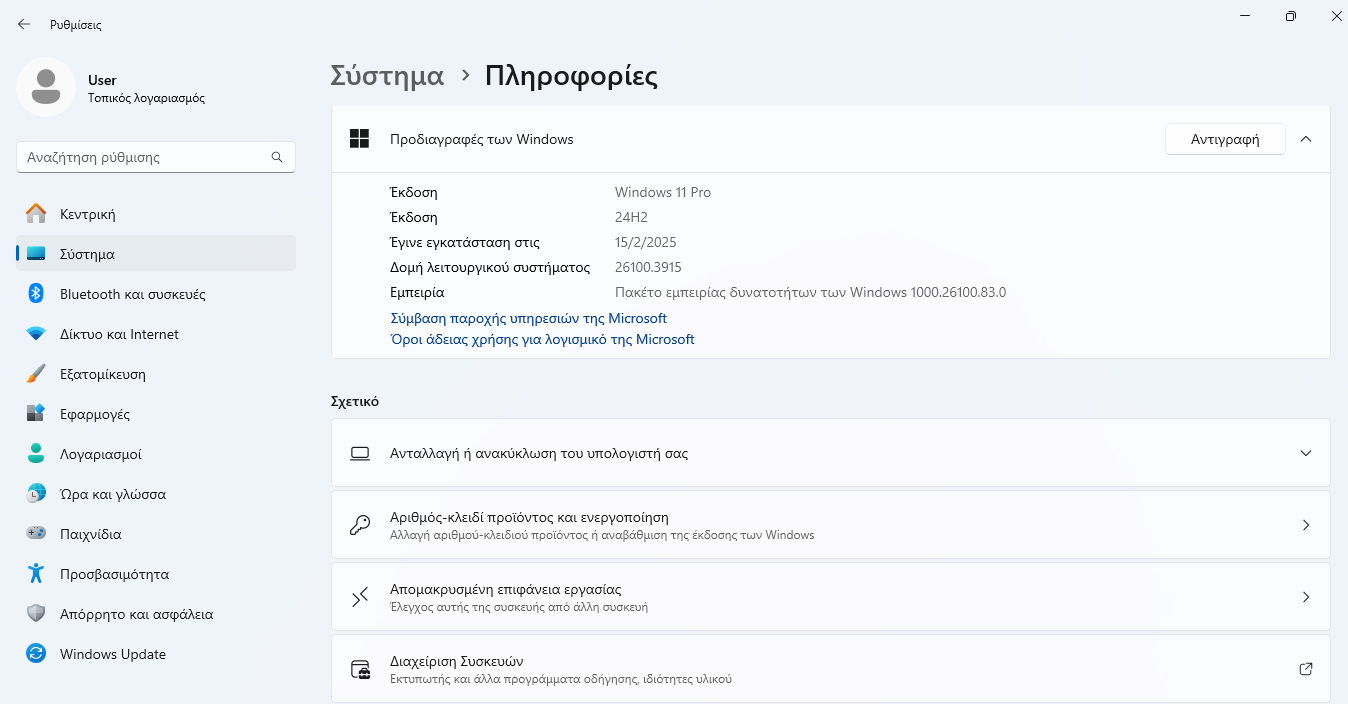Click the Ώρα και γλώσσα clock icon

pos(36,494)
